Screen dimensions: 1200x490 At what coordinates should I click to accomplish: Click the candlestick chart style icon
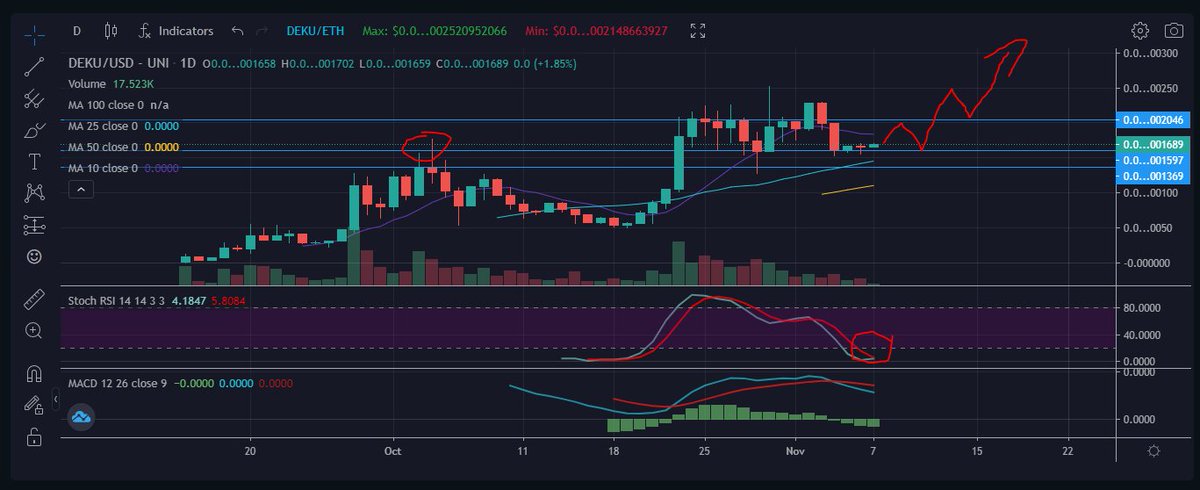pos(110,31)
